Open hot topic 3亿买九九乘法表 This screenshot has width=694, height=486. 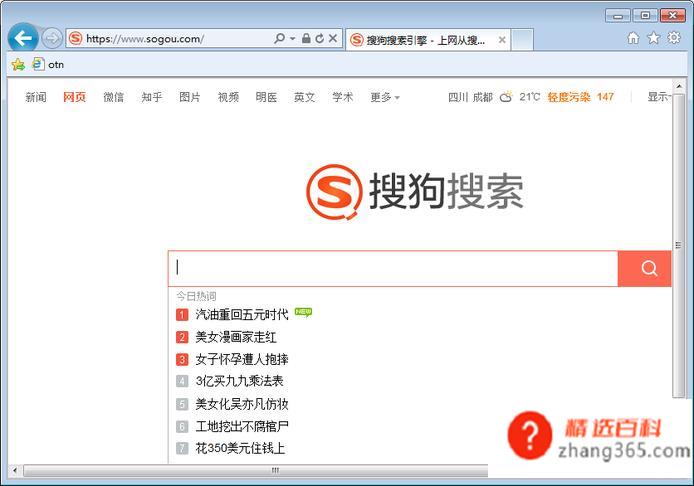[x=239, y=381]
